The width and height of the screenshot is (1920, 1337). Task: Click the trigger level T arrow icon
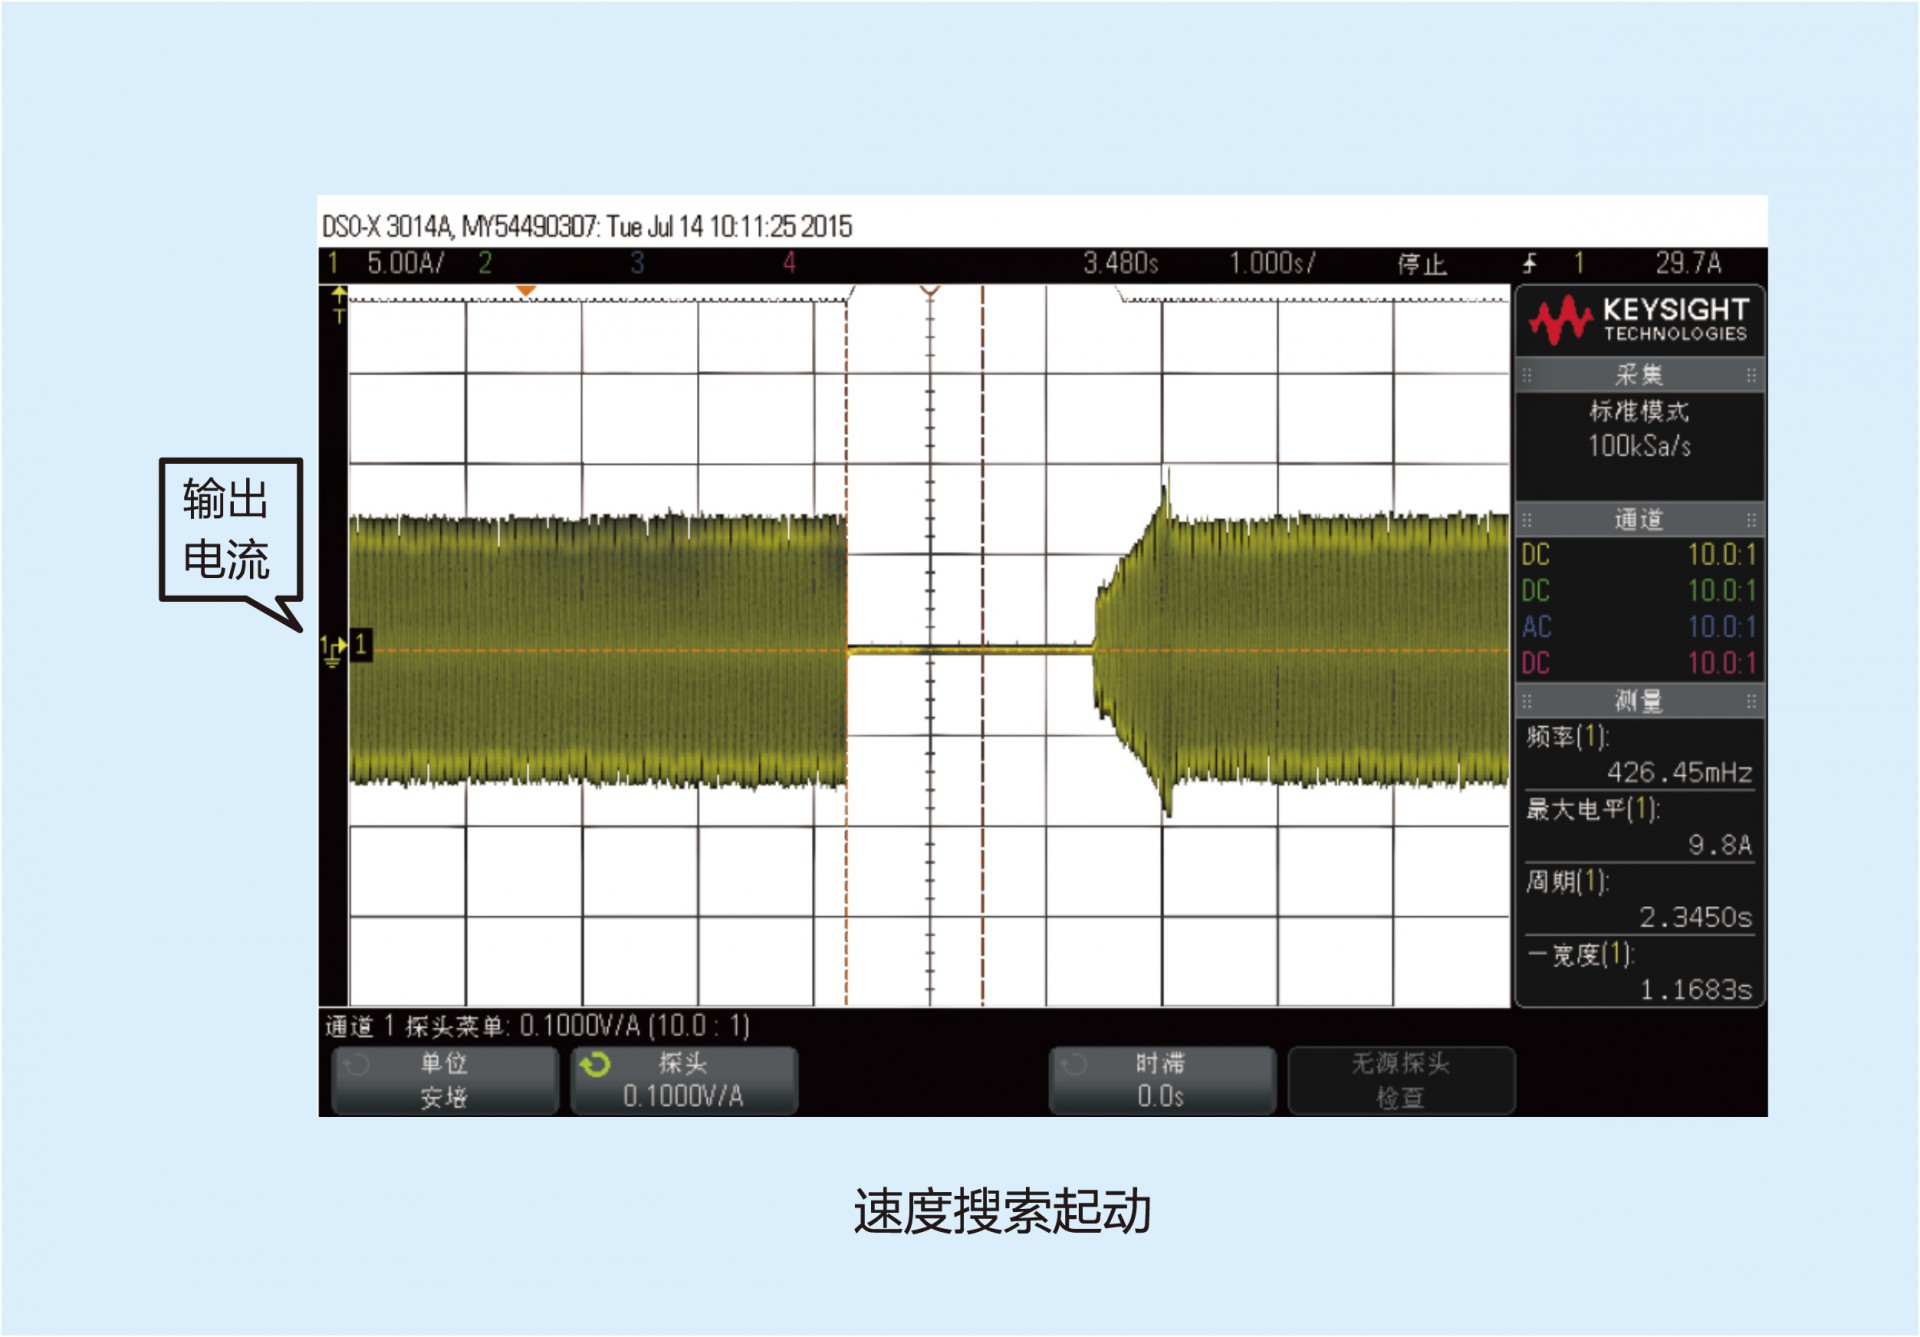[339, 305]
